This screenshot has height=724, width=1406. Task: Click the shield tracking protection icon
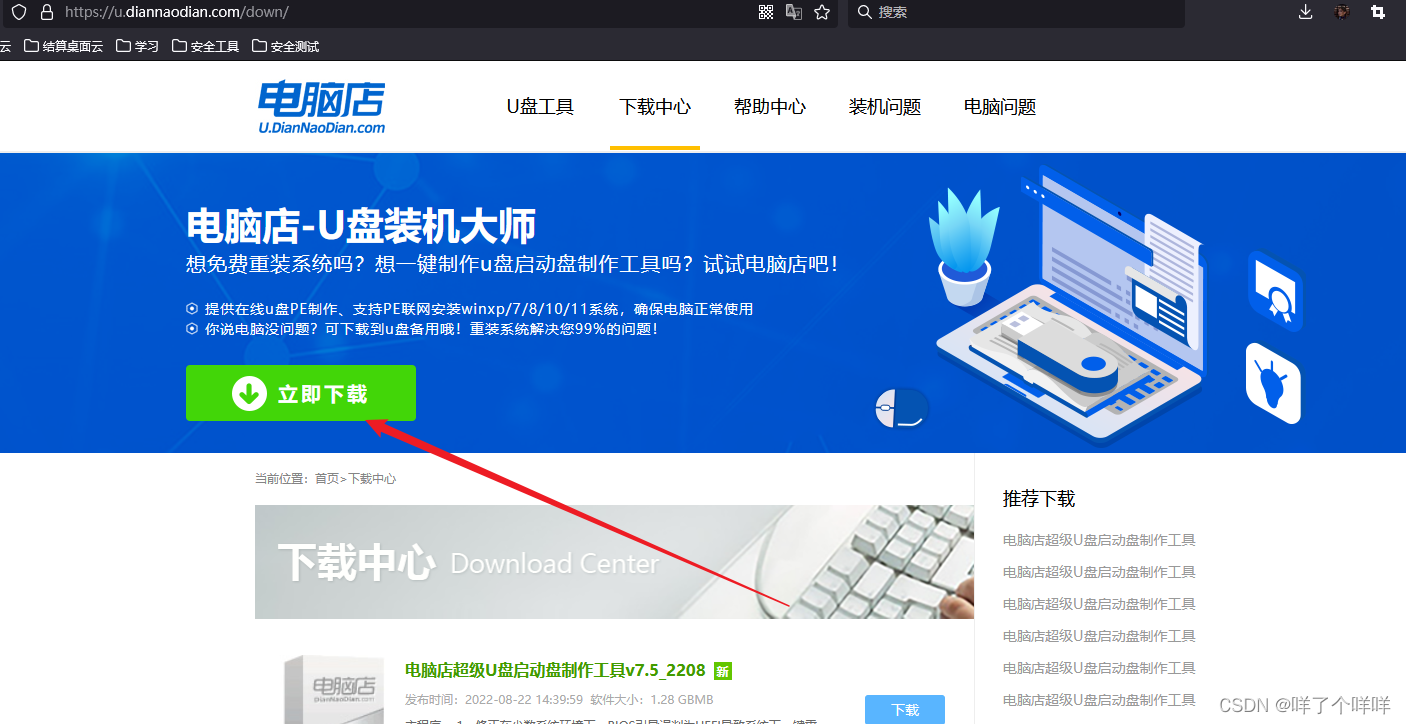click(19, 12)
